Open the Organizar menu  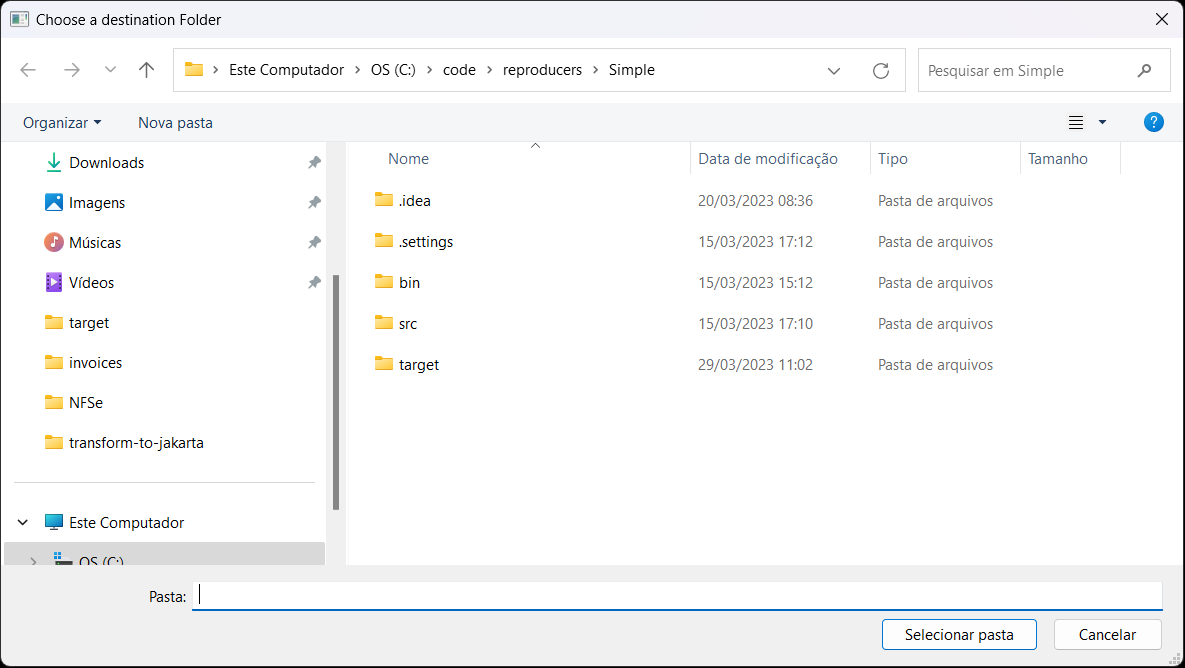[x=62, y=121]
